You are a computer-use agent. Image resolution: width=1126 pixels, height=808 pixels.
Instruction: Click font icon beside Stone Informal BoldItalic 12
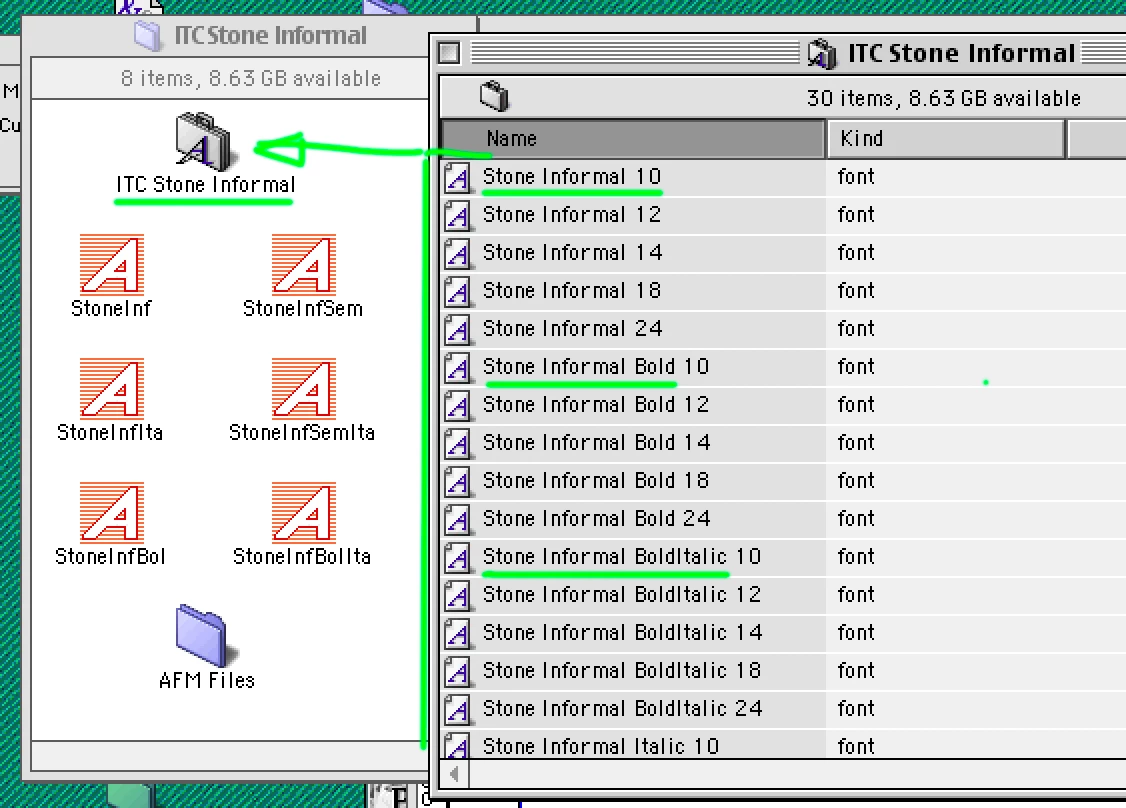click(x=457, y=597)
